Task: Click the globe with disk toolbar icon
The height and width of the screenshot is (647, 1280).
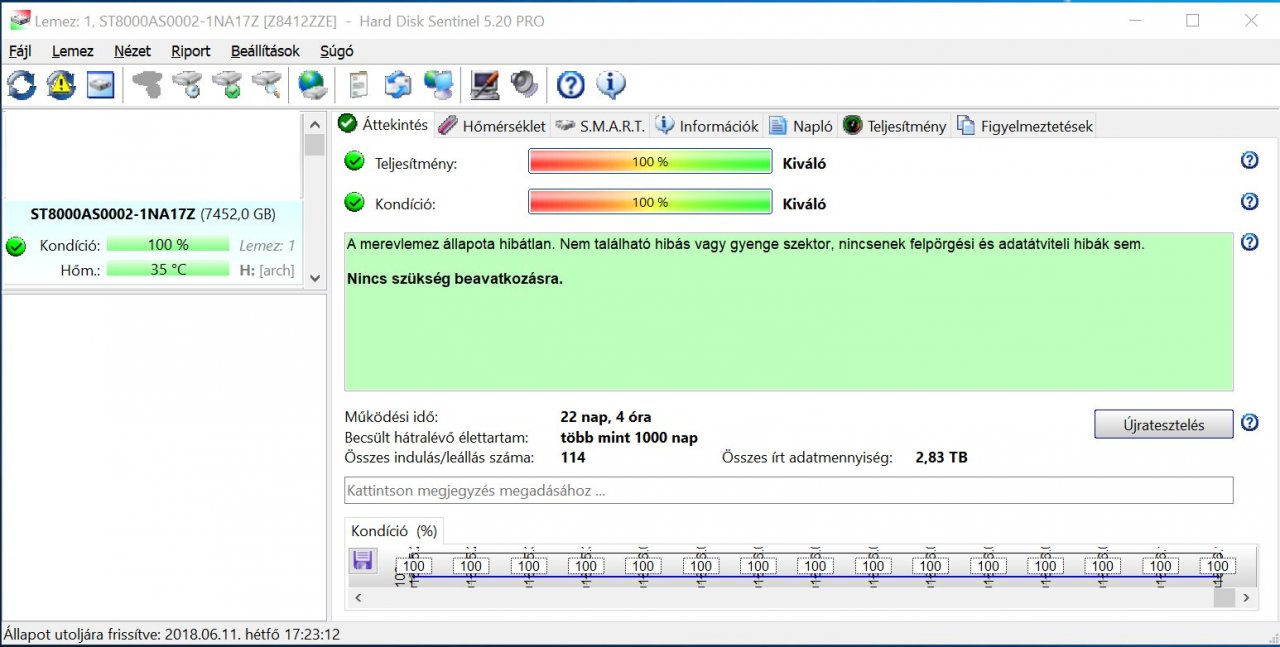Action: (312, 85)
